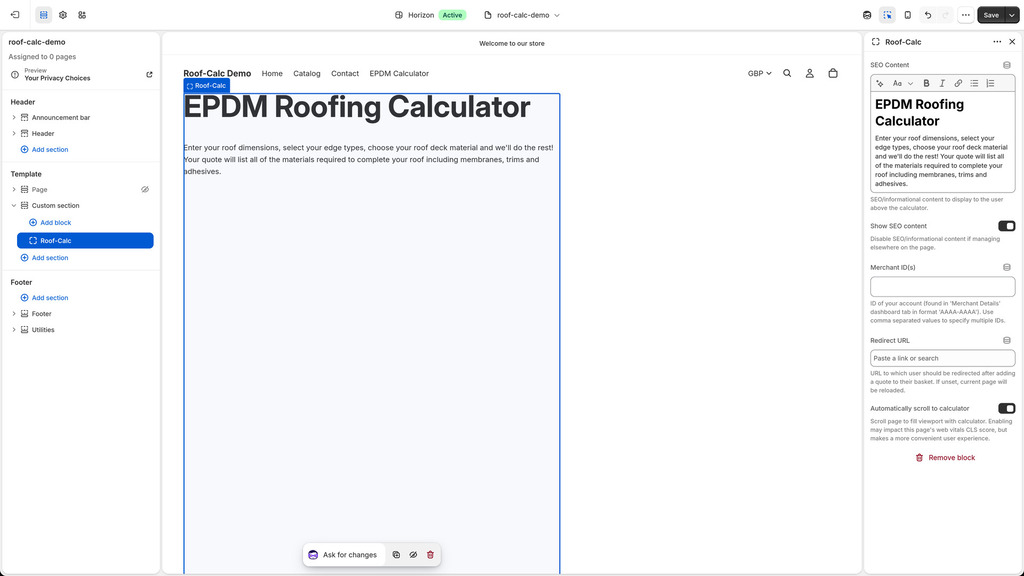Add section under Footer group
1024x576 pixels.
pyautogui.click(x=44, y=298)
